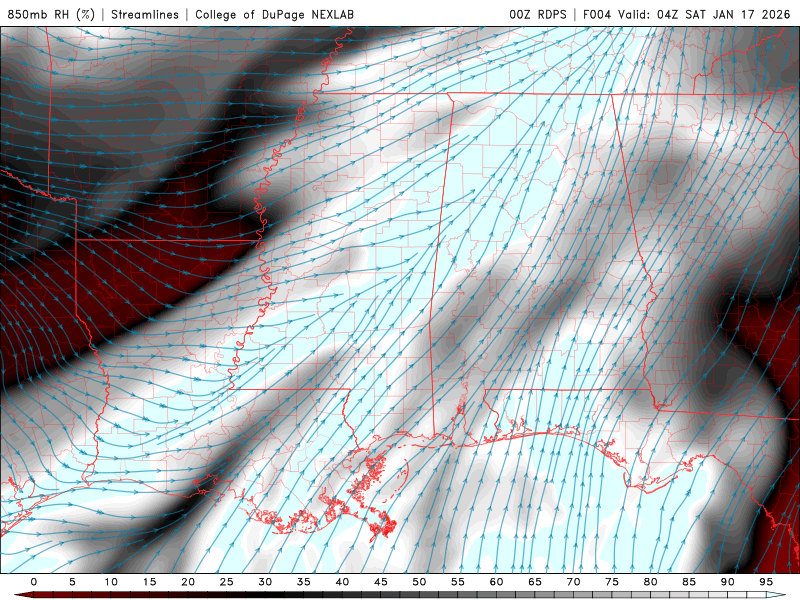Click the colorbar label '55'
Viewport: 800px width, 600px height.
pyautogui.click(x=458, y=582)
